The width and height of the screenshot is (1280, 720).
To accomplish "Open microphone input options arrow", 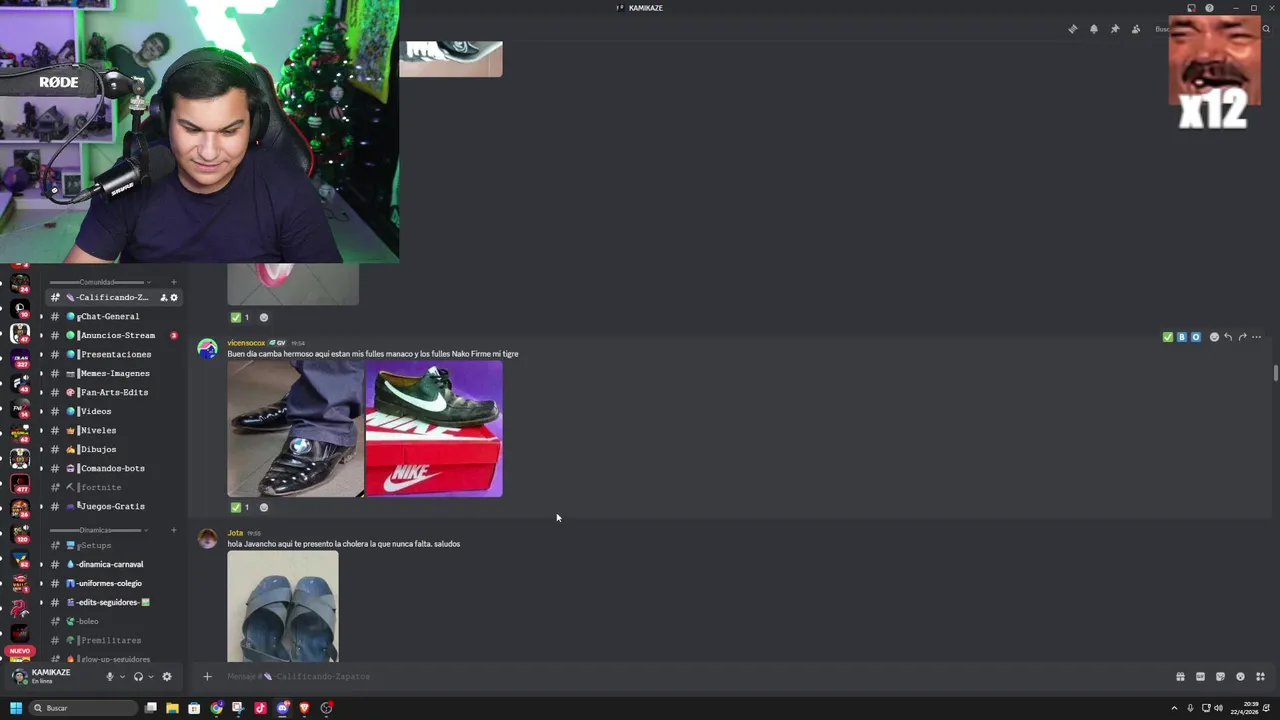I will [123, 676].
